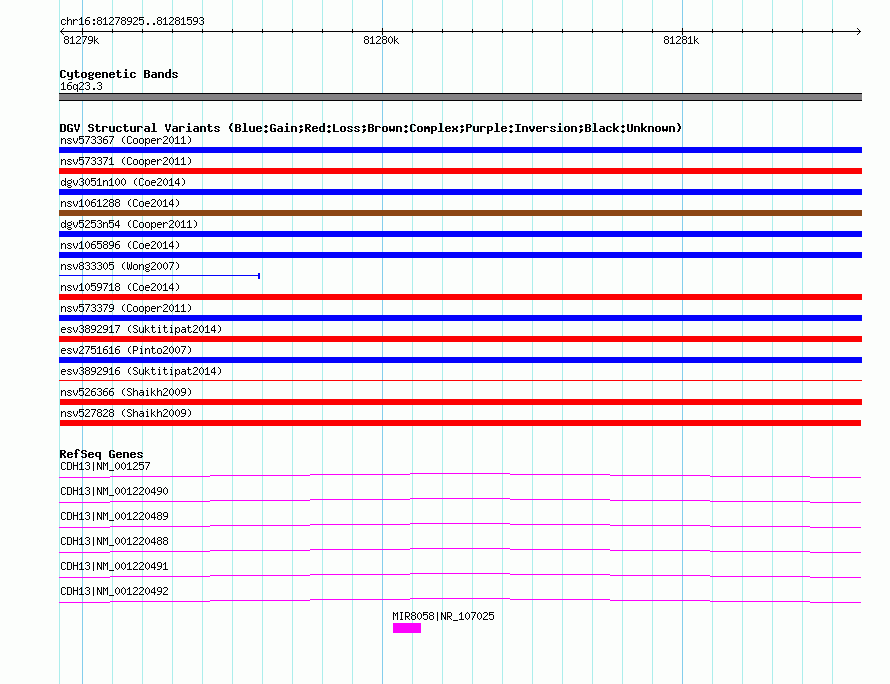Image resolution: width=890 pixels, height=684 pixels.
Task: Select the red esv3892917 bar
Action: tap(460, 339)
